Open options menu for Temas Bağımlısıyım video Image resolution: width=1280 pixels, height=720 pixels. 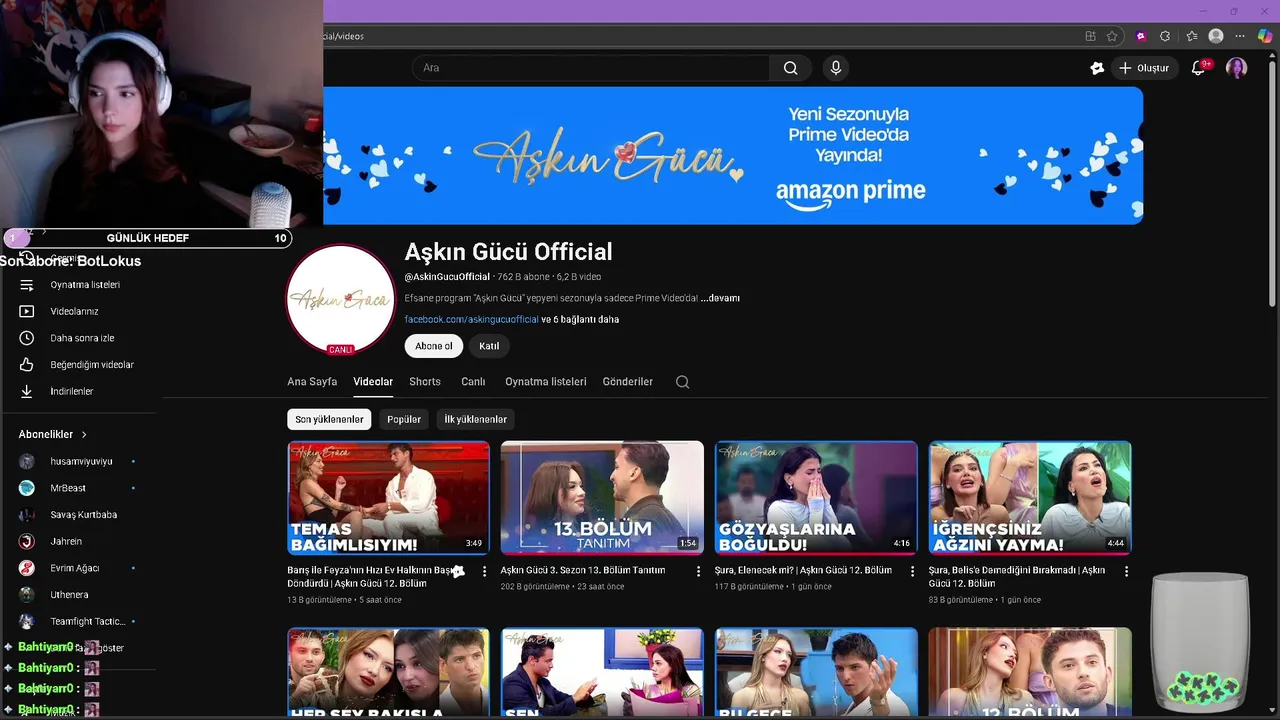484,571
